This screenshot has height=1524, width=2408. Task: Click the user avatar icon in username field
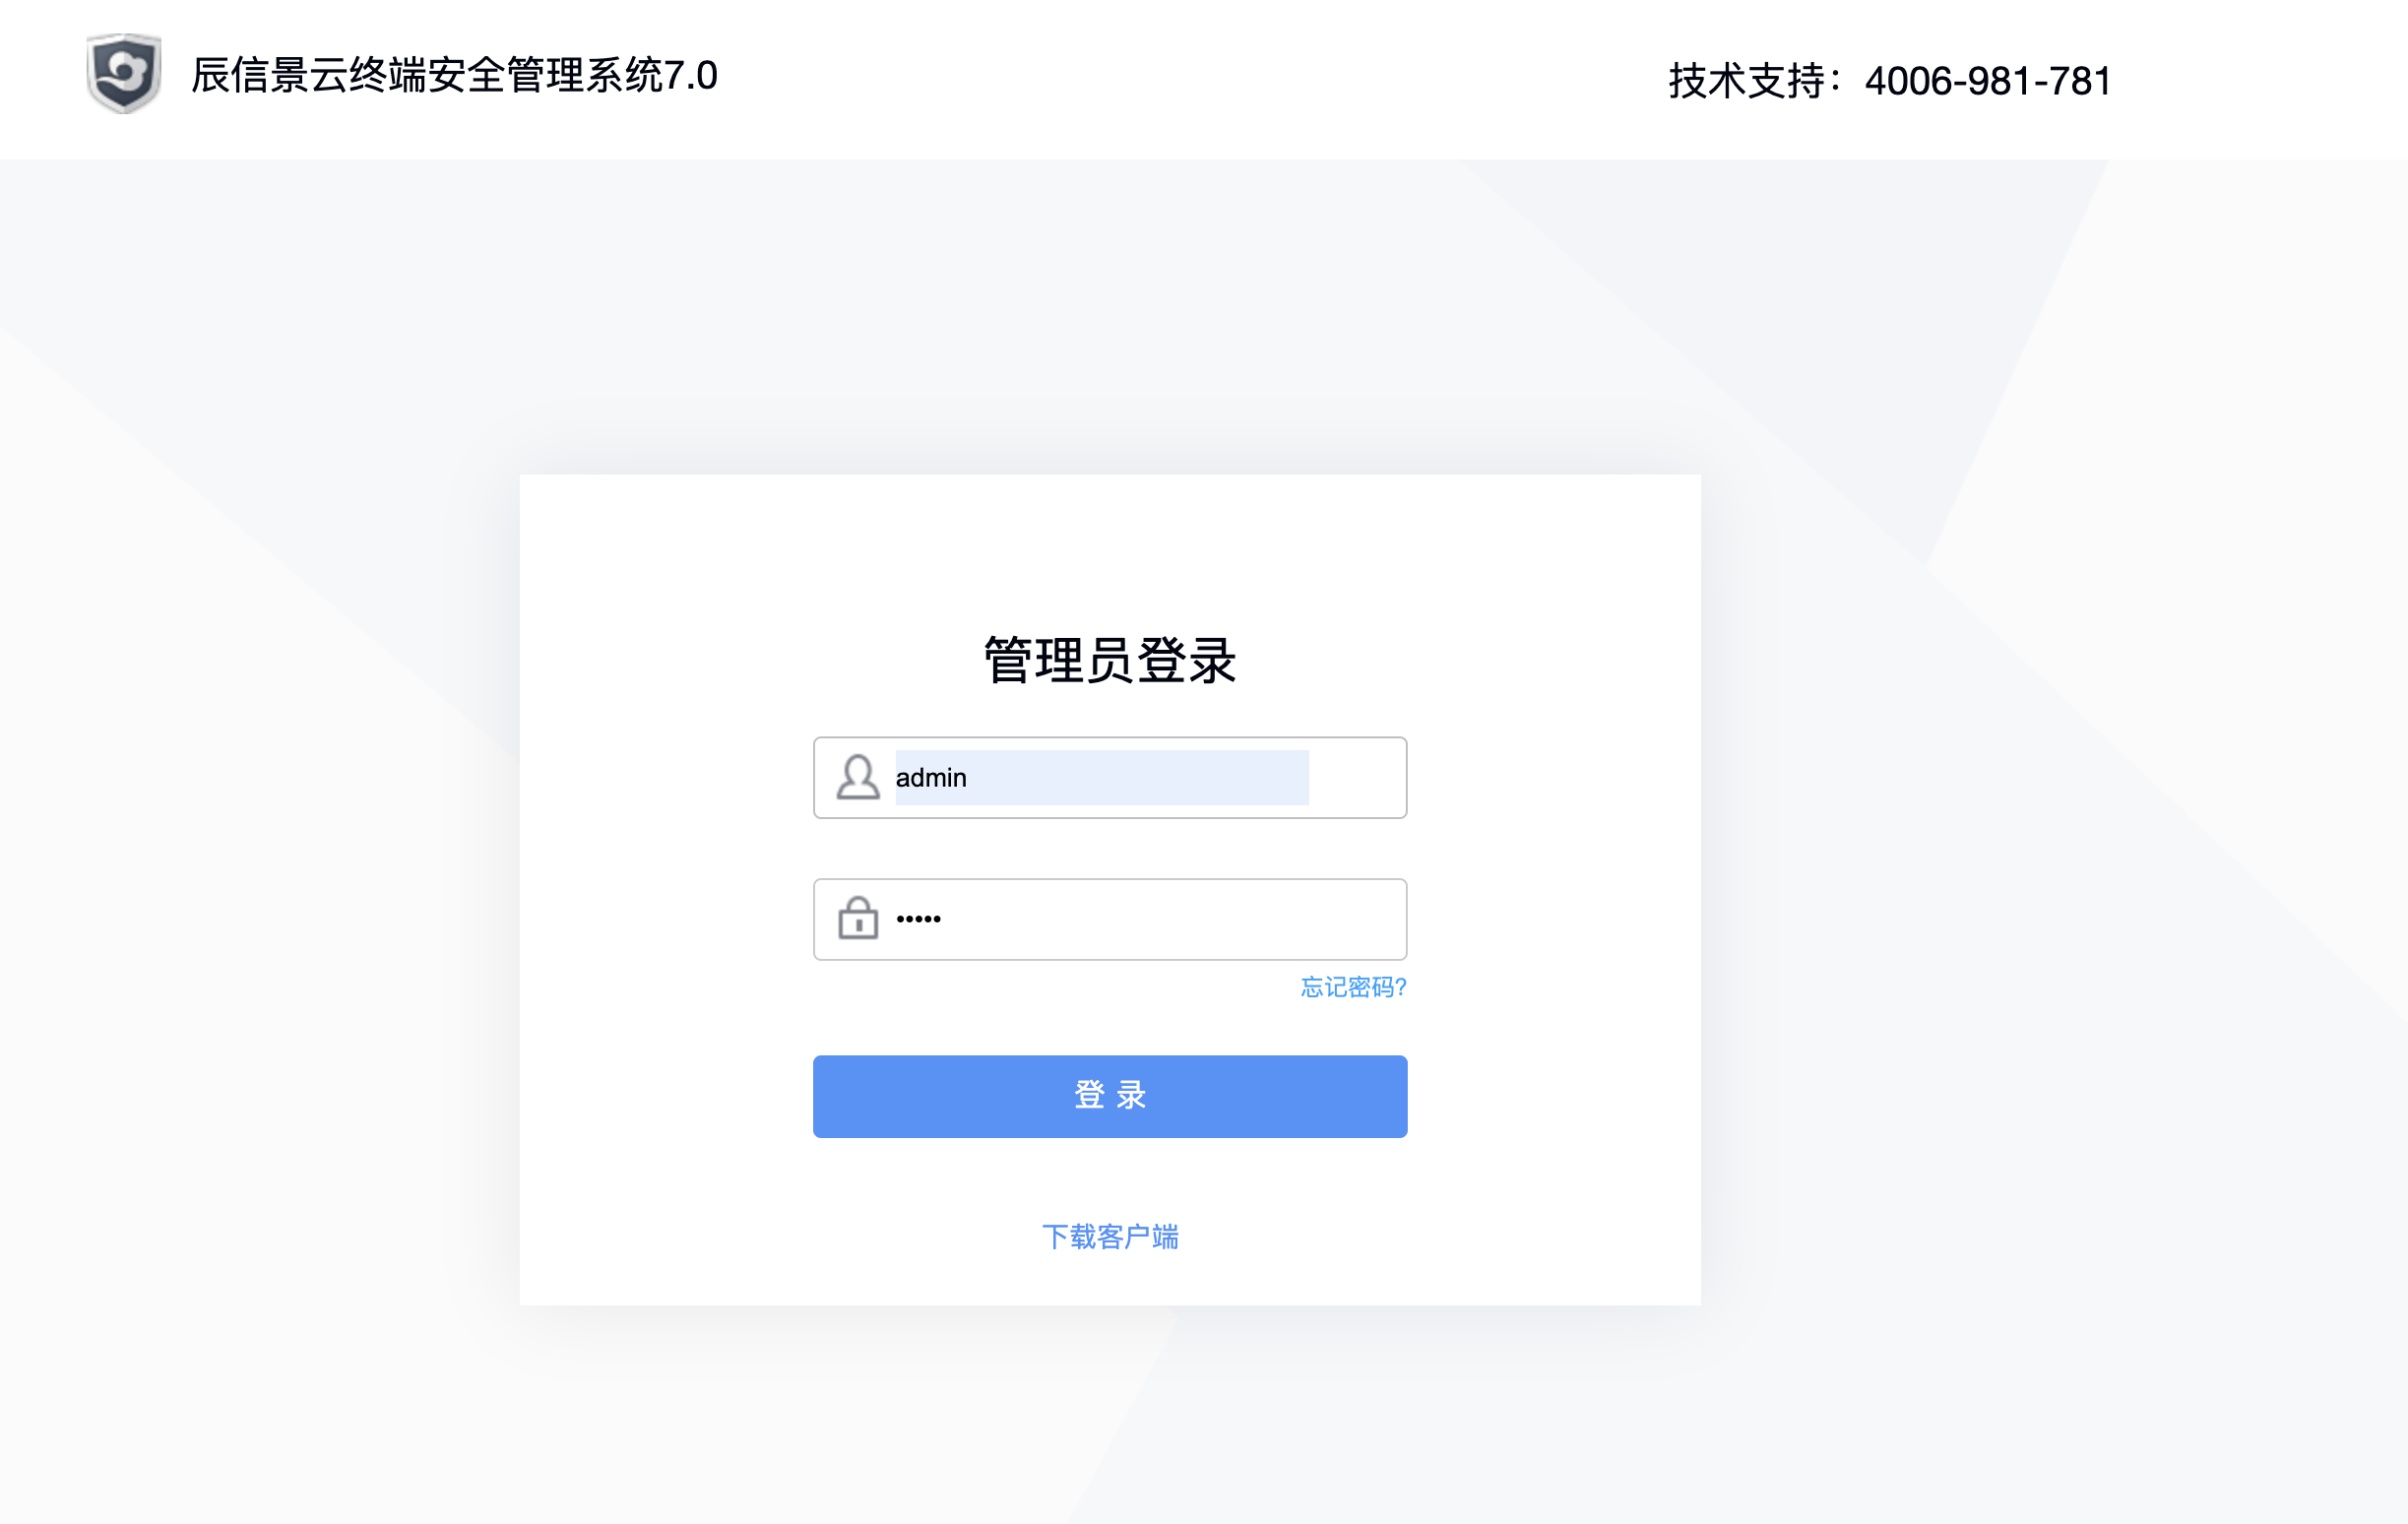click(x=857, y=778)
